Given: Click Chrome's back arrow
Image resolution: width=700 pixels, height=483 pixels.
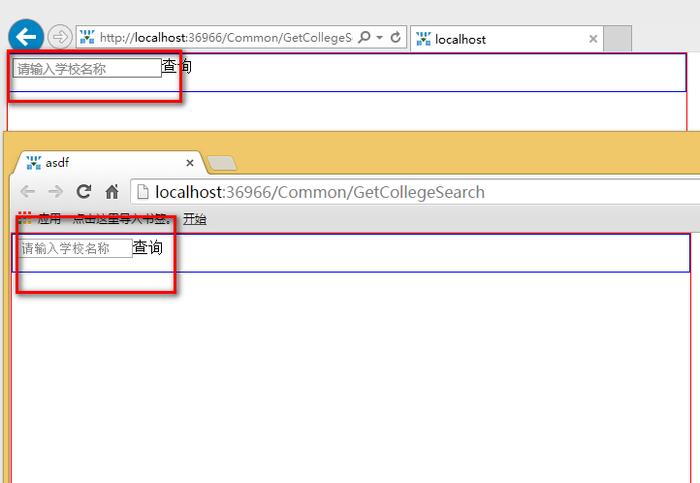Looking at the screenshot, I should (x=28, y=192).
